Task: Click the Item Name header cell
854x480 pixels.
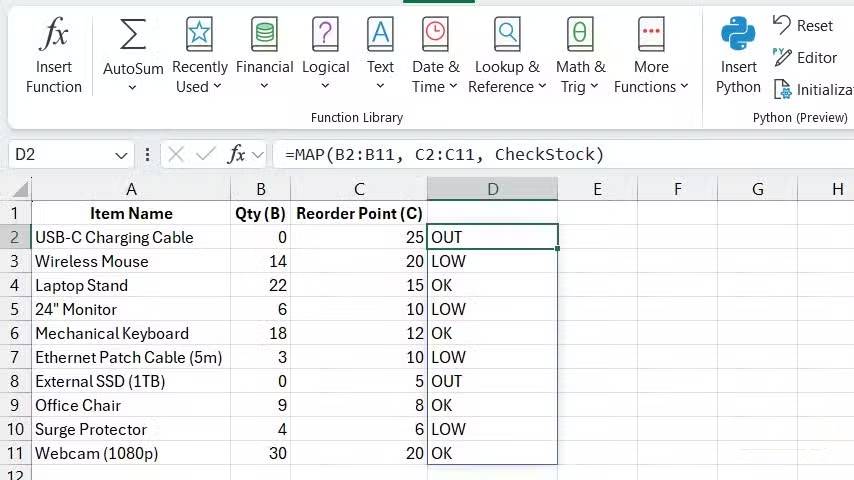Action: point(131,213)
